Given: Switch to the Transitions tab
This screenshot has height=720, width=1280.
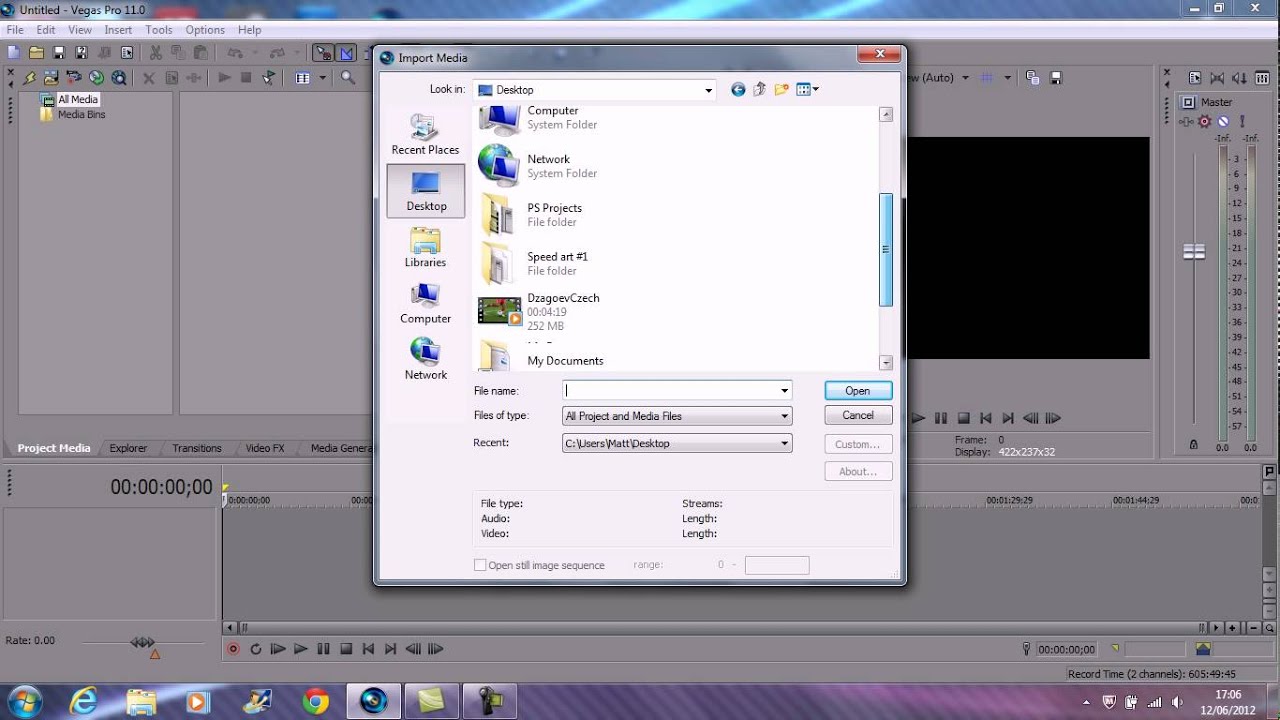Looking at the screenshot, I should pyautogui.click(x=197, y=448).
